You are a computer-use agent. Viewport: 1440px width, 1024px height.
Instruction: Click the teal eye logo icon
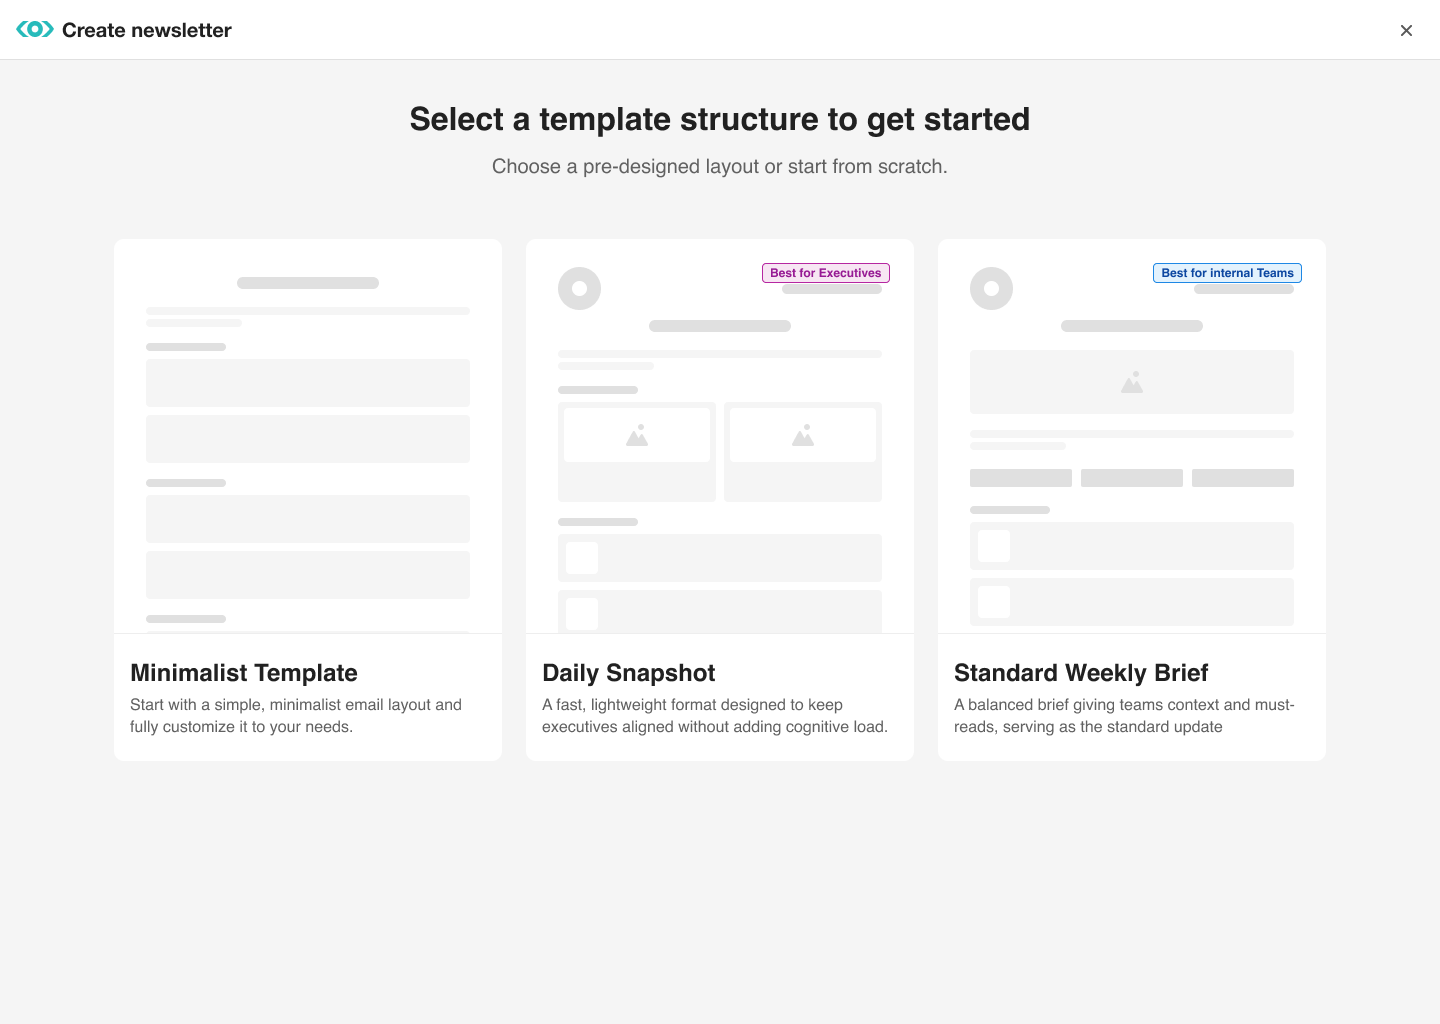[35, 29]
